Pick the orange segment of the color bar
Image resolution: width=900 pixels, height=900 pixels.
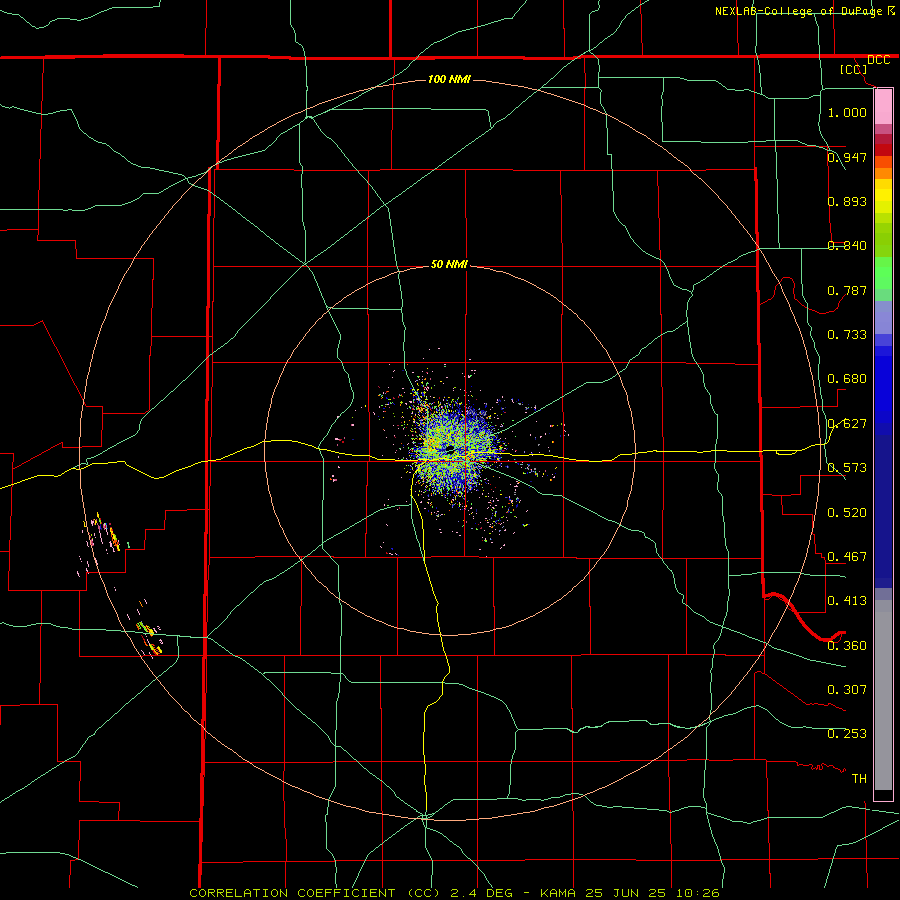click(883, 173)
